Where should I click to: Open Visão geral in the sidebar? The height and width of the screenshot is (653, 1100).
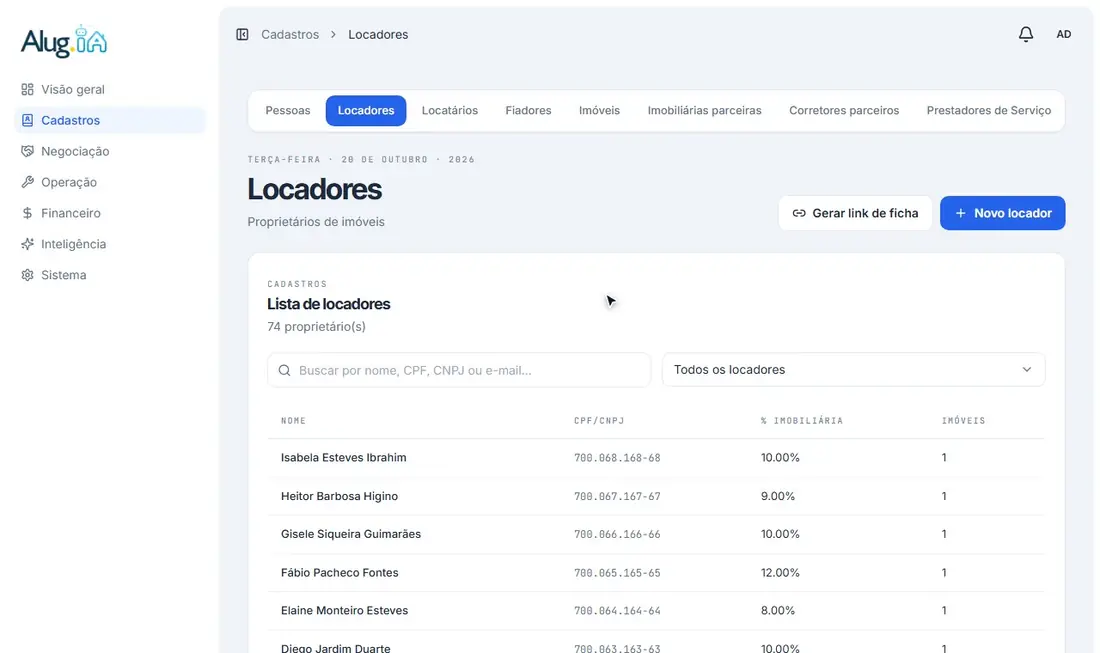pos(110,89)
